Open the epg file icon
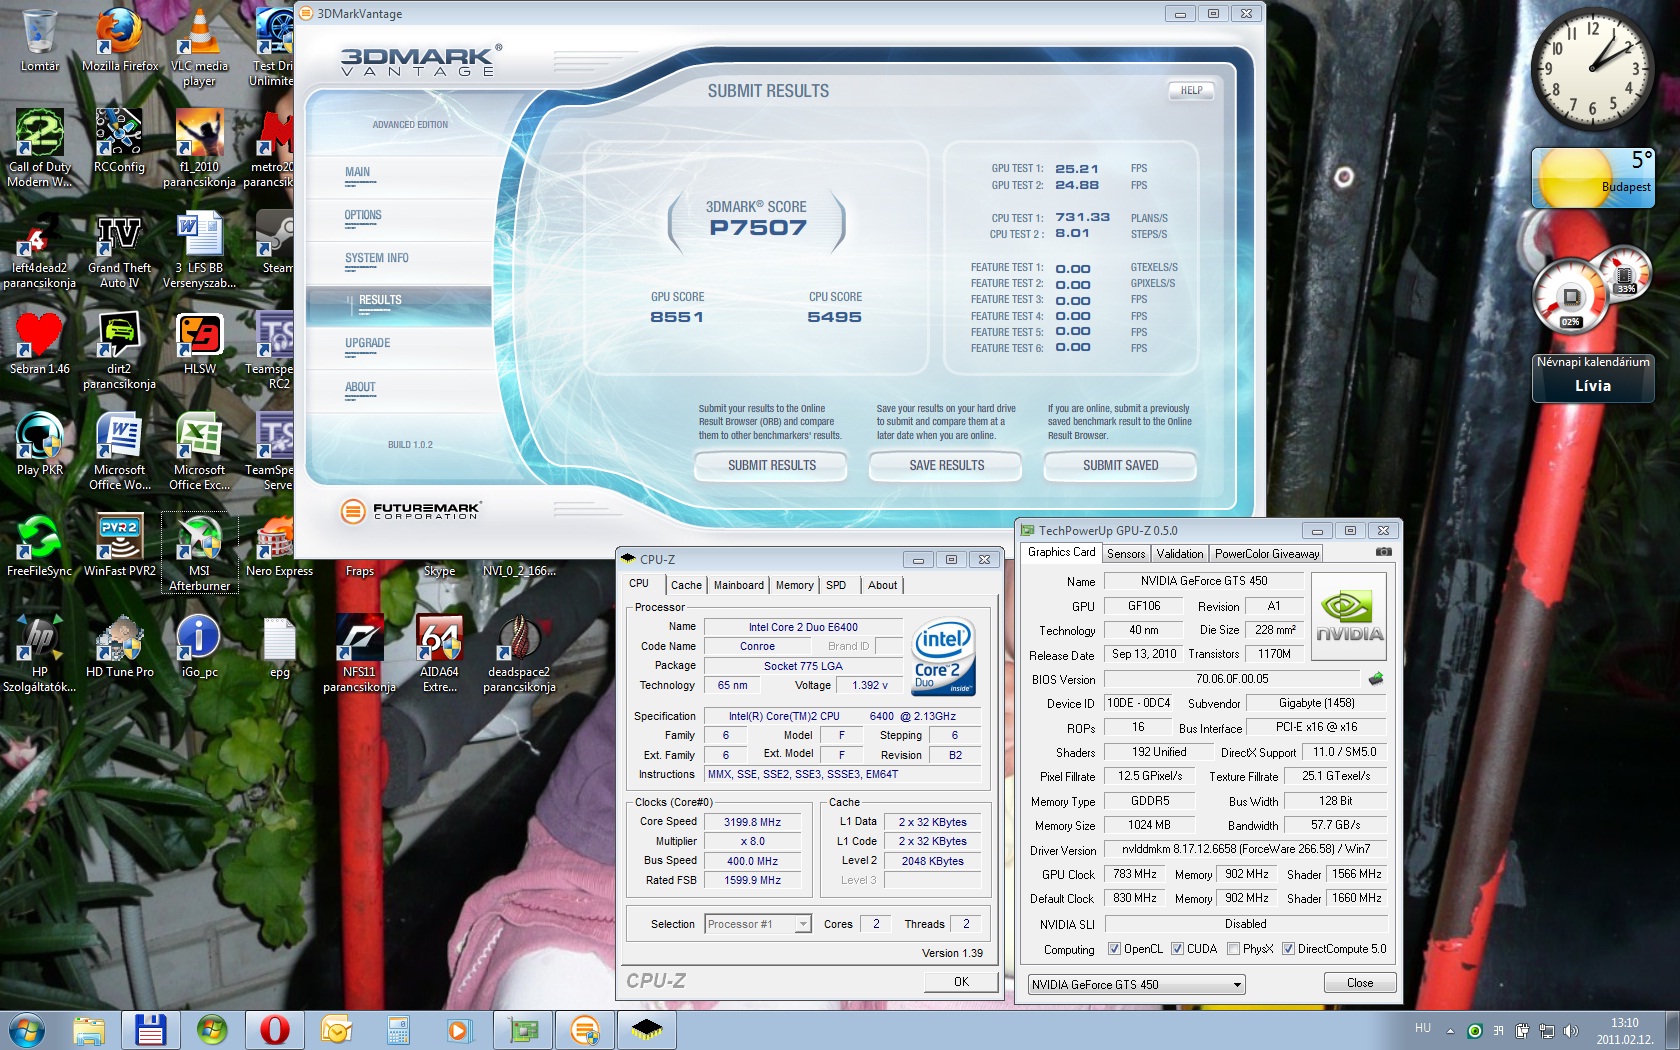Viewport: 1680px width, 1050px height. pos(279,646)
